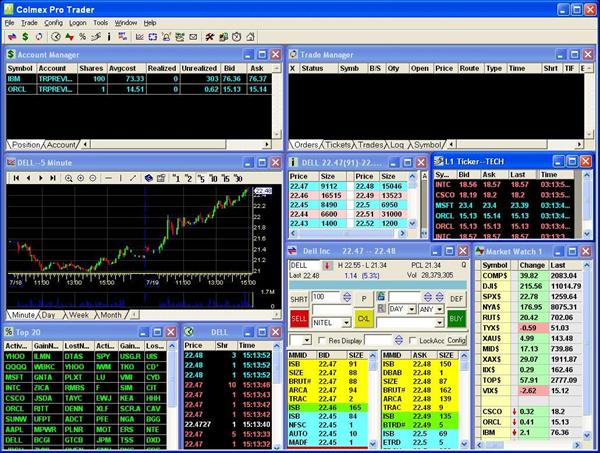Toggle the R button in order entry
Viewport: 600px width, 453px height.
tap(381, 308)
